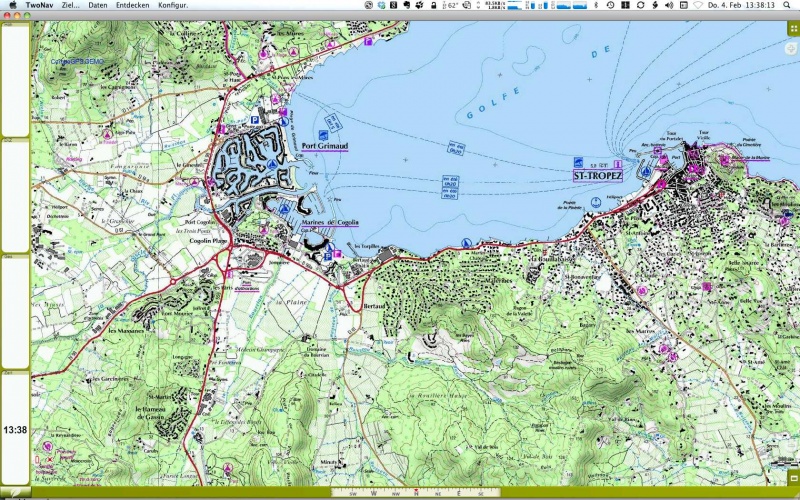The image size is (800, 500).
Task: Click the lock icon in the menu bar
Action: (x=433, y=5)
